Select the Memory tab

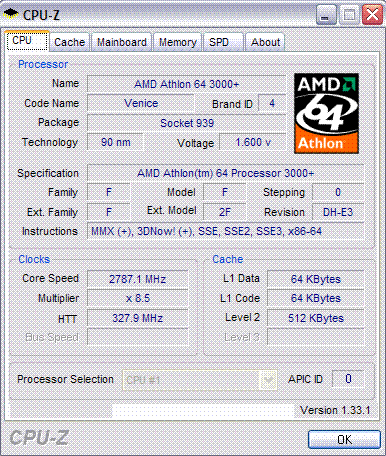point(177,42)
